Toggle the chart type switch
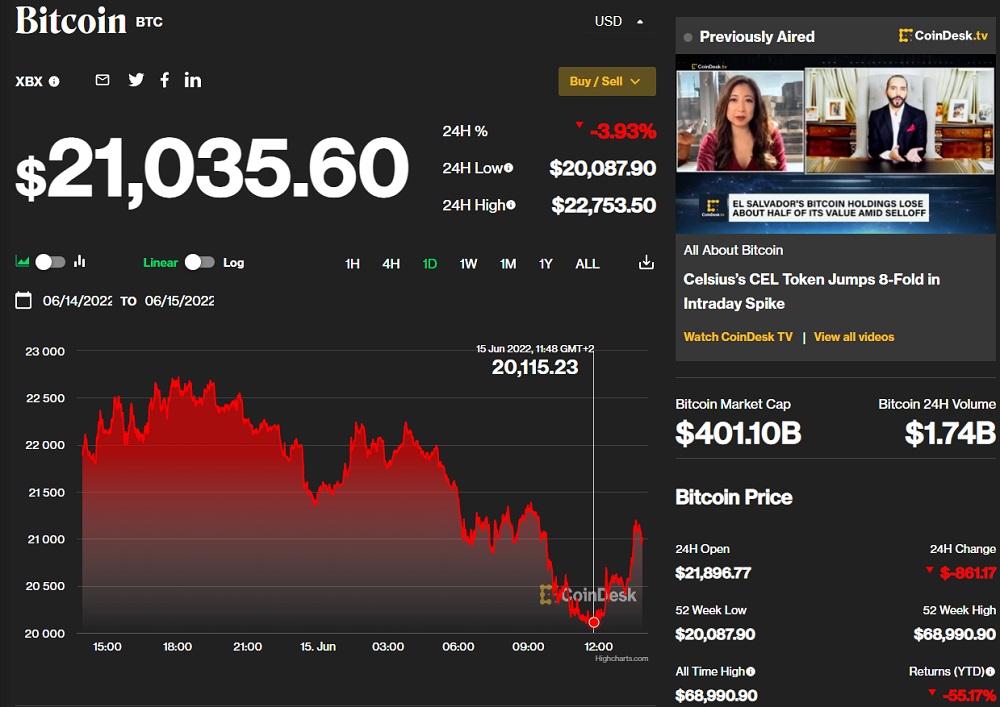 point(50,262)
